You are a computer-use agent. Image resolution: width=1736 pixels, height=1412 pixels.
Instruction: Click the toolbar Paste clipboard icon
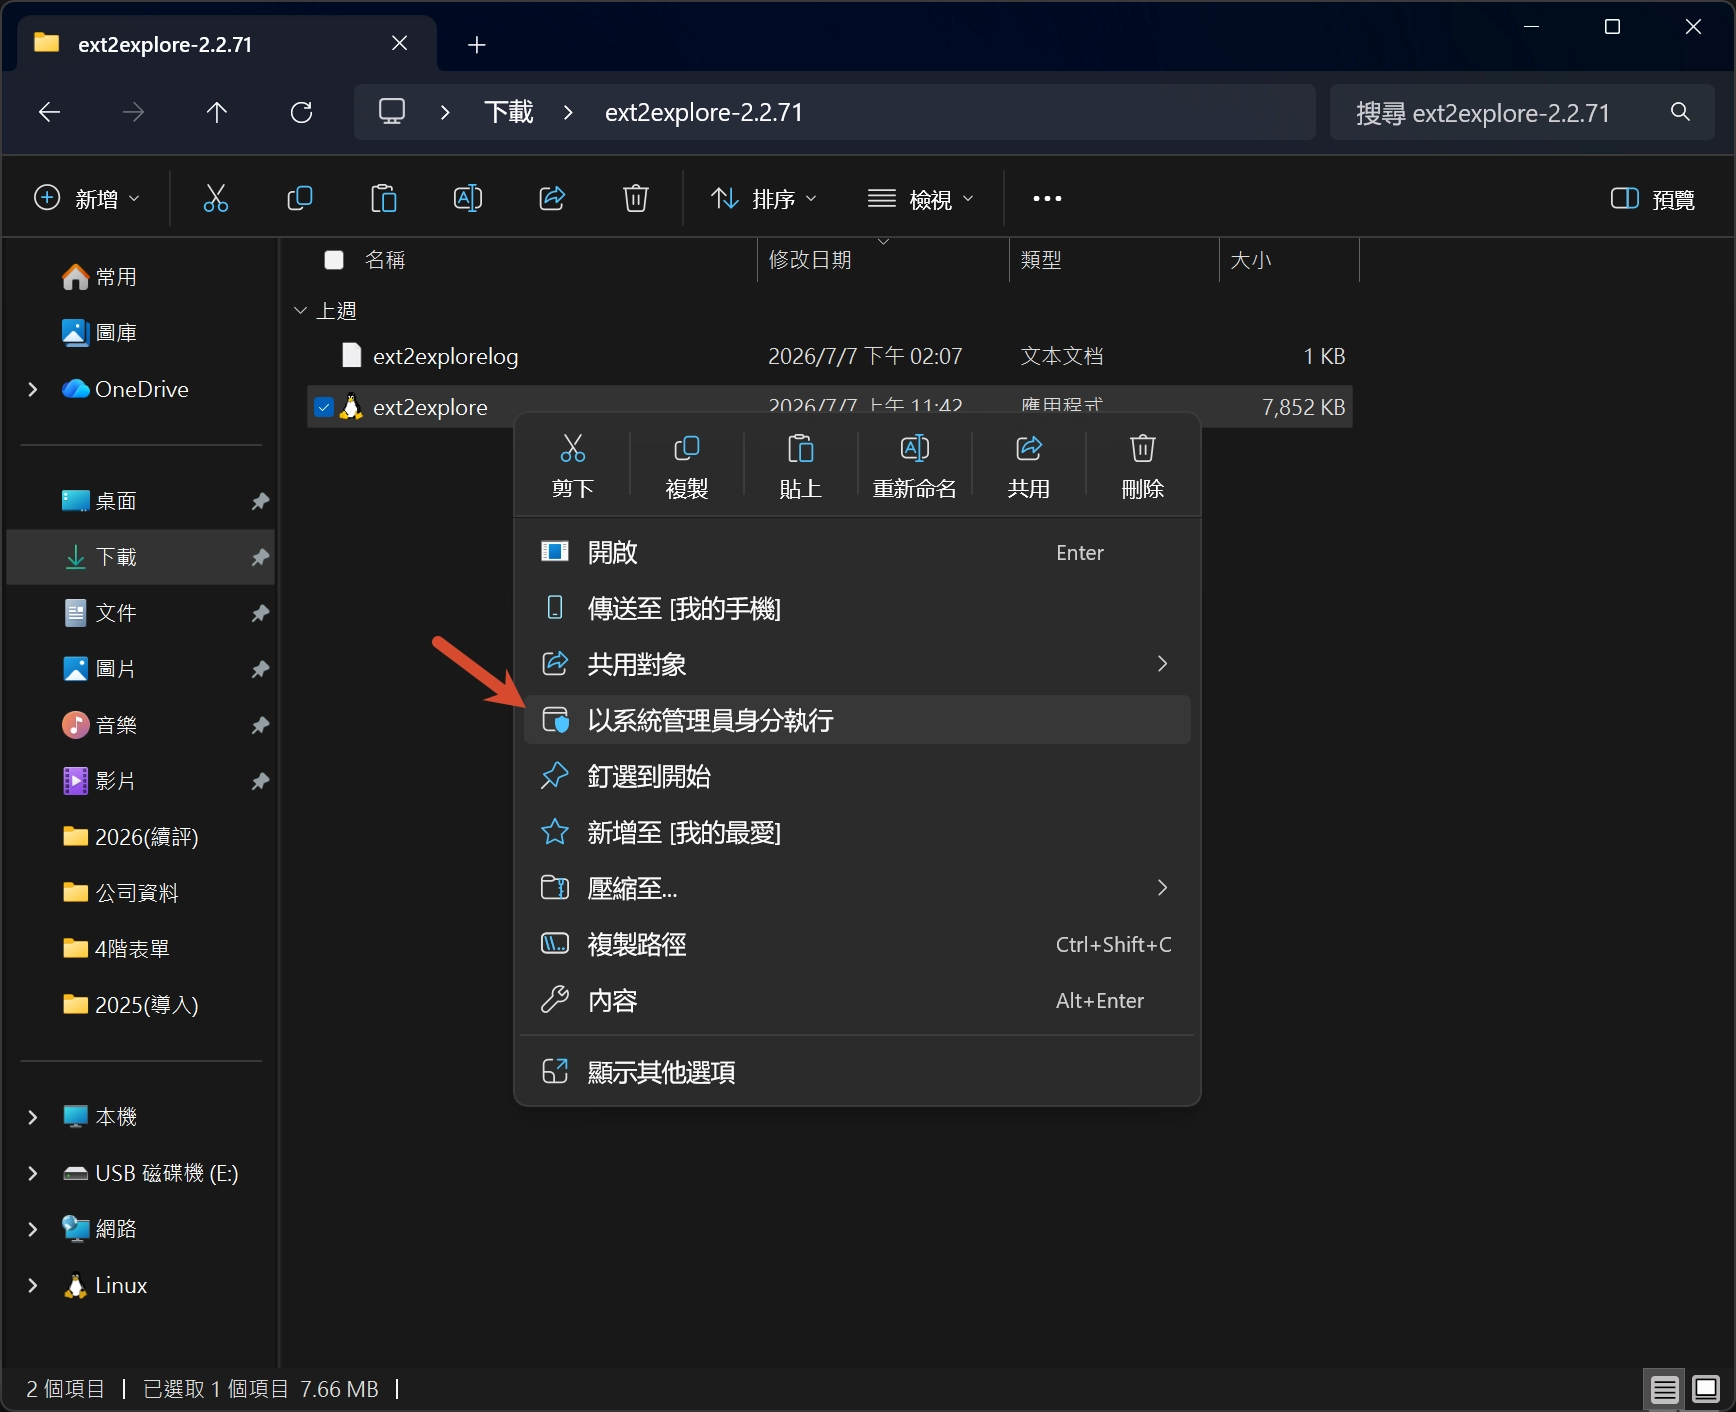[x=384, y=198]
